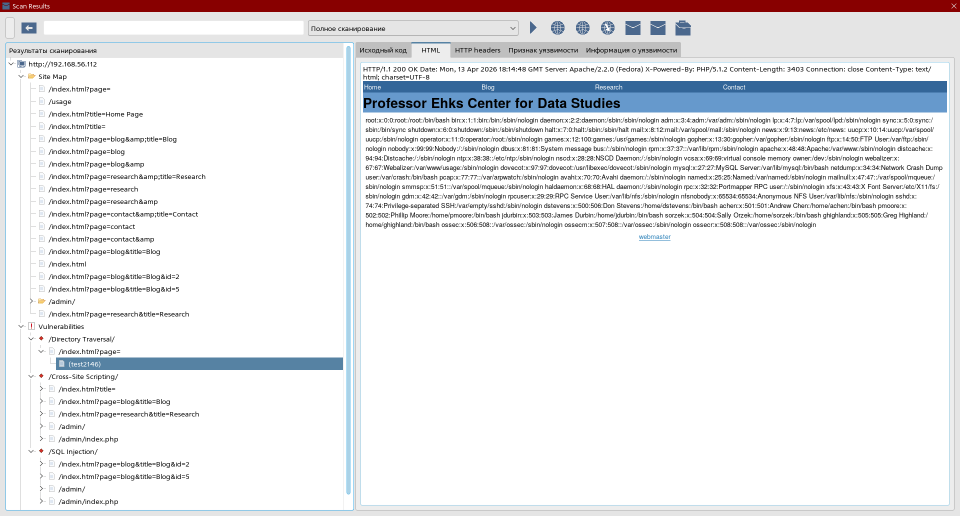
Task: Click the briefcase icon at the toolbar's end
Action: point(683,28)
